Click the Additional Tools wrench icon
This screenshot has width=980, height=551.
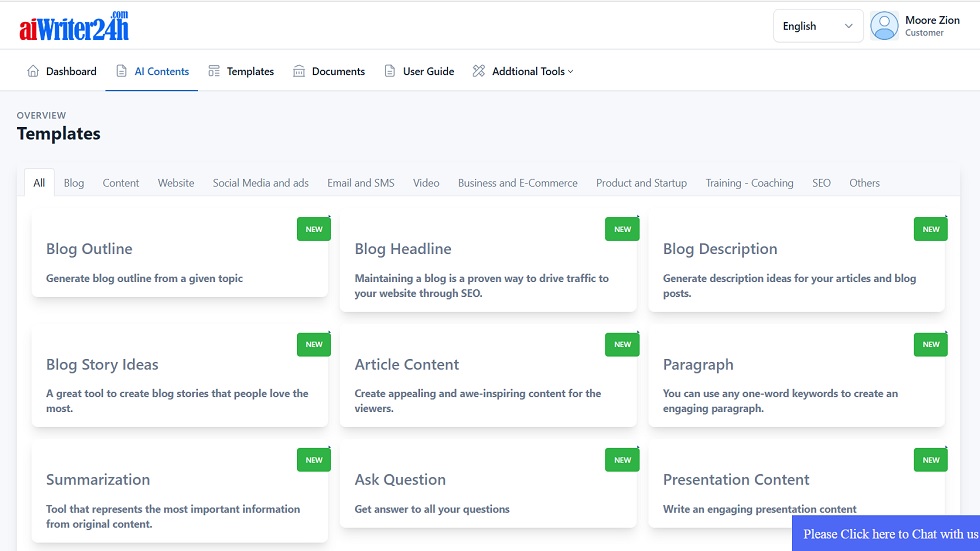[x=479, y=71]
